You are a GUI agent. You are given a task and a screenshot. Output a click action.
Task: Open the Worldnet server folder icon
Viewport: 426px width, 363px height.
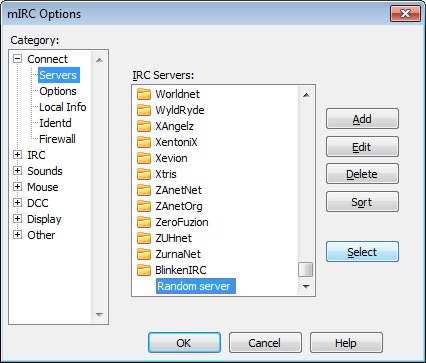[144, 94]
